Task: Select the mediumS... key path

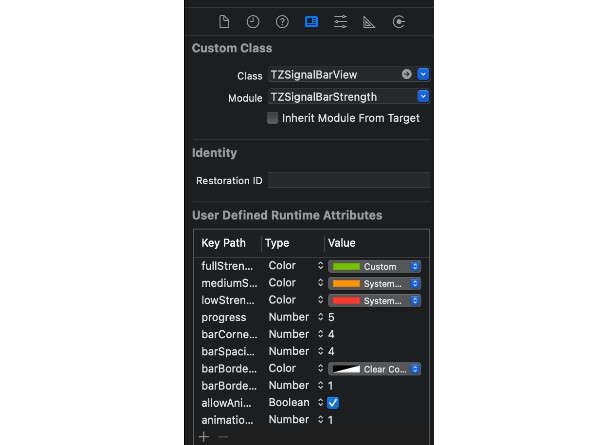Action: [229, 283]
